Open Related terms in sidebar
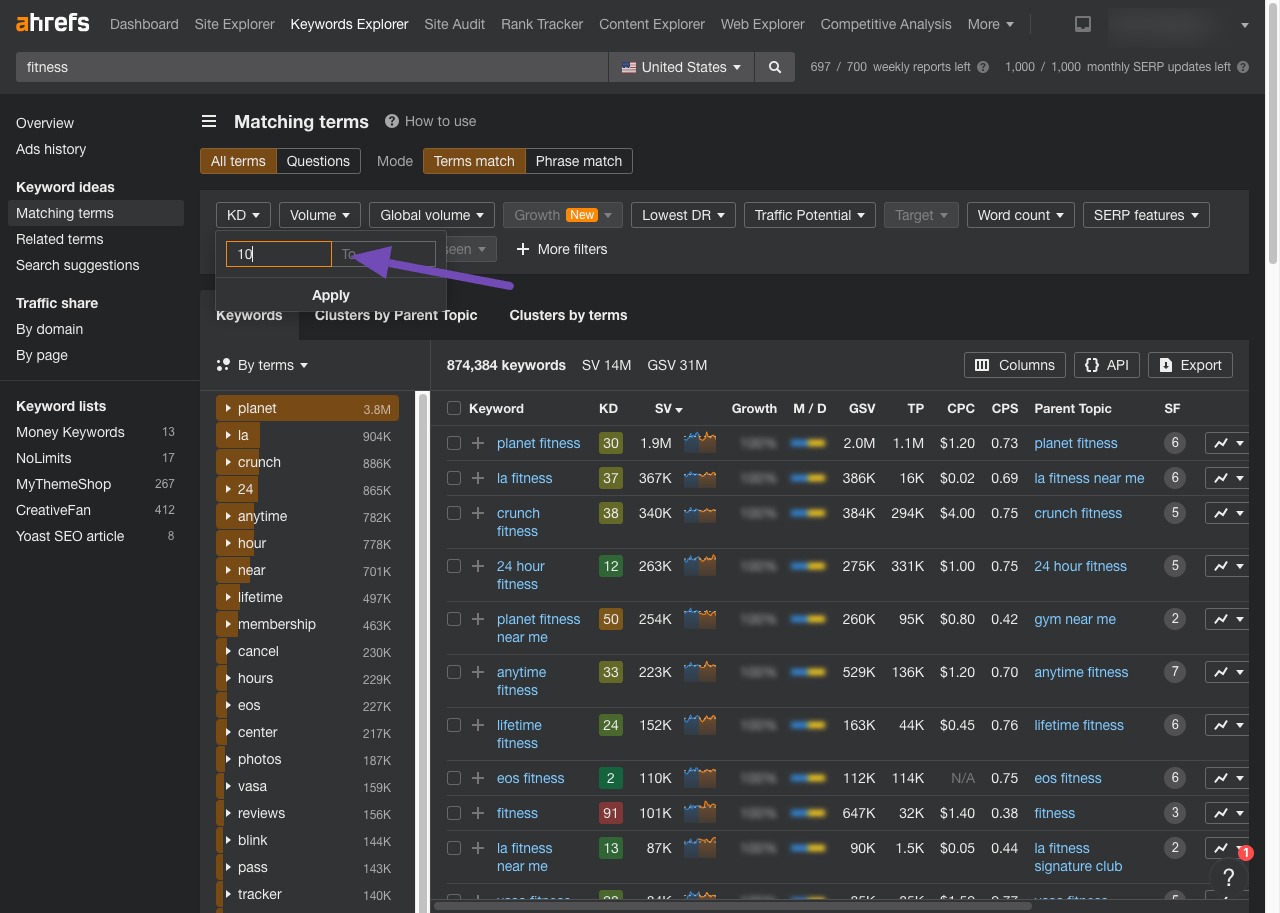 pyautogui.click(x=60, y=239)
